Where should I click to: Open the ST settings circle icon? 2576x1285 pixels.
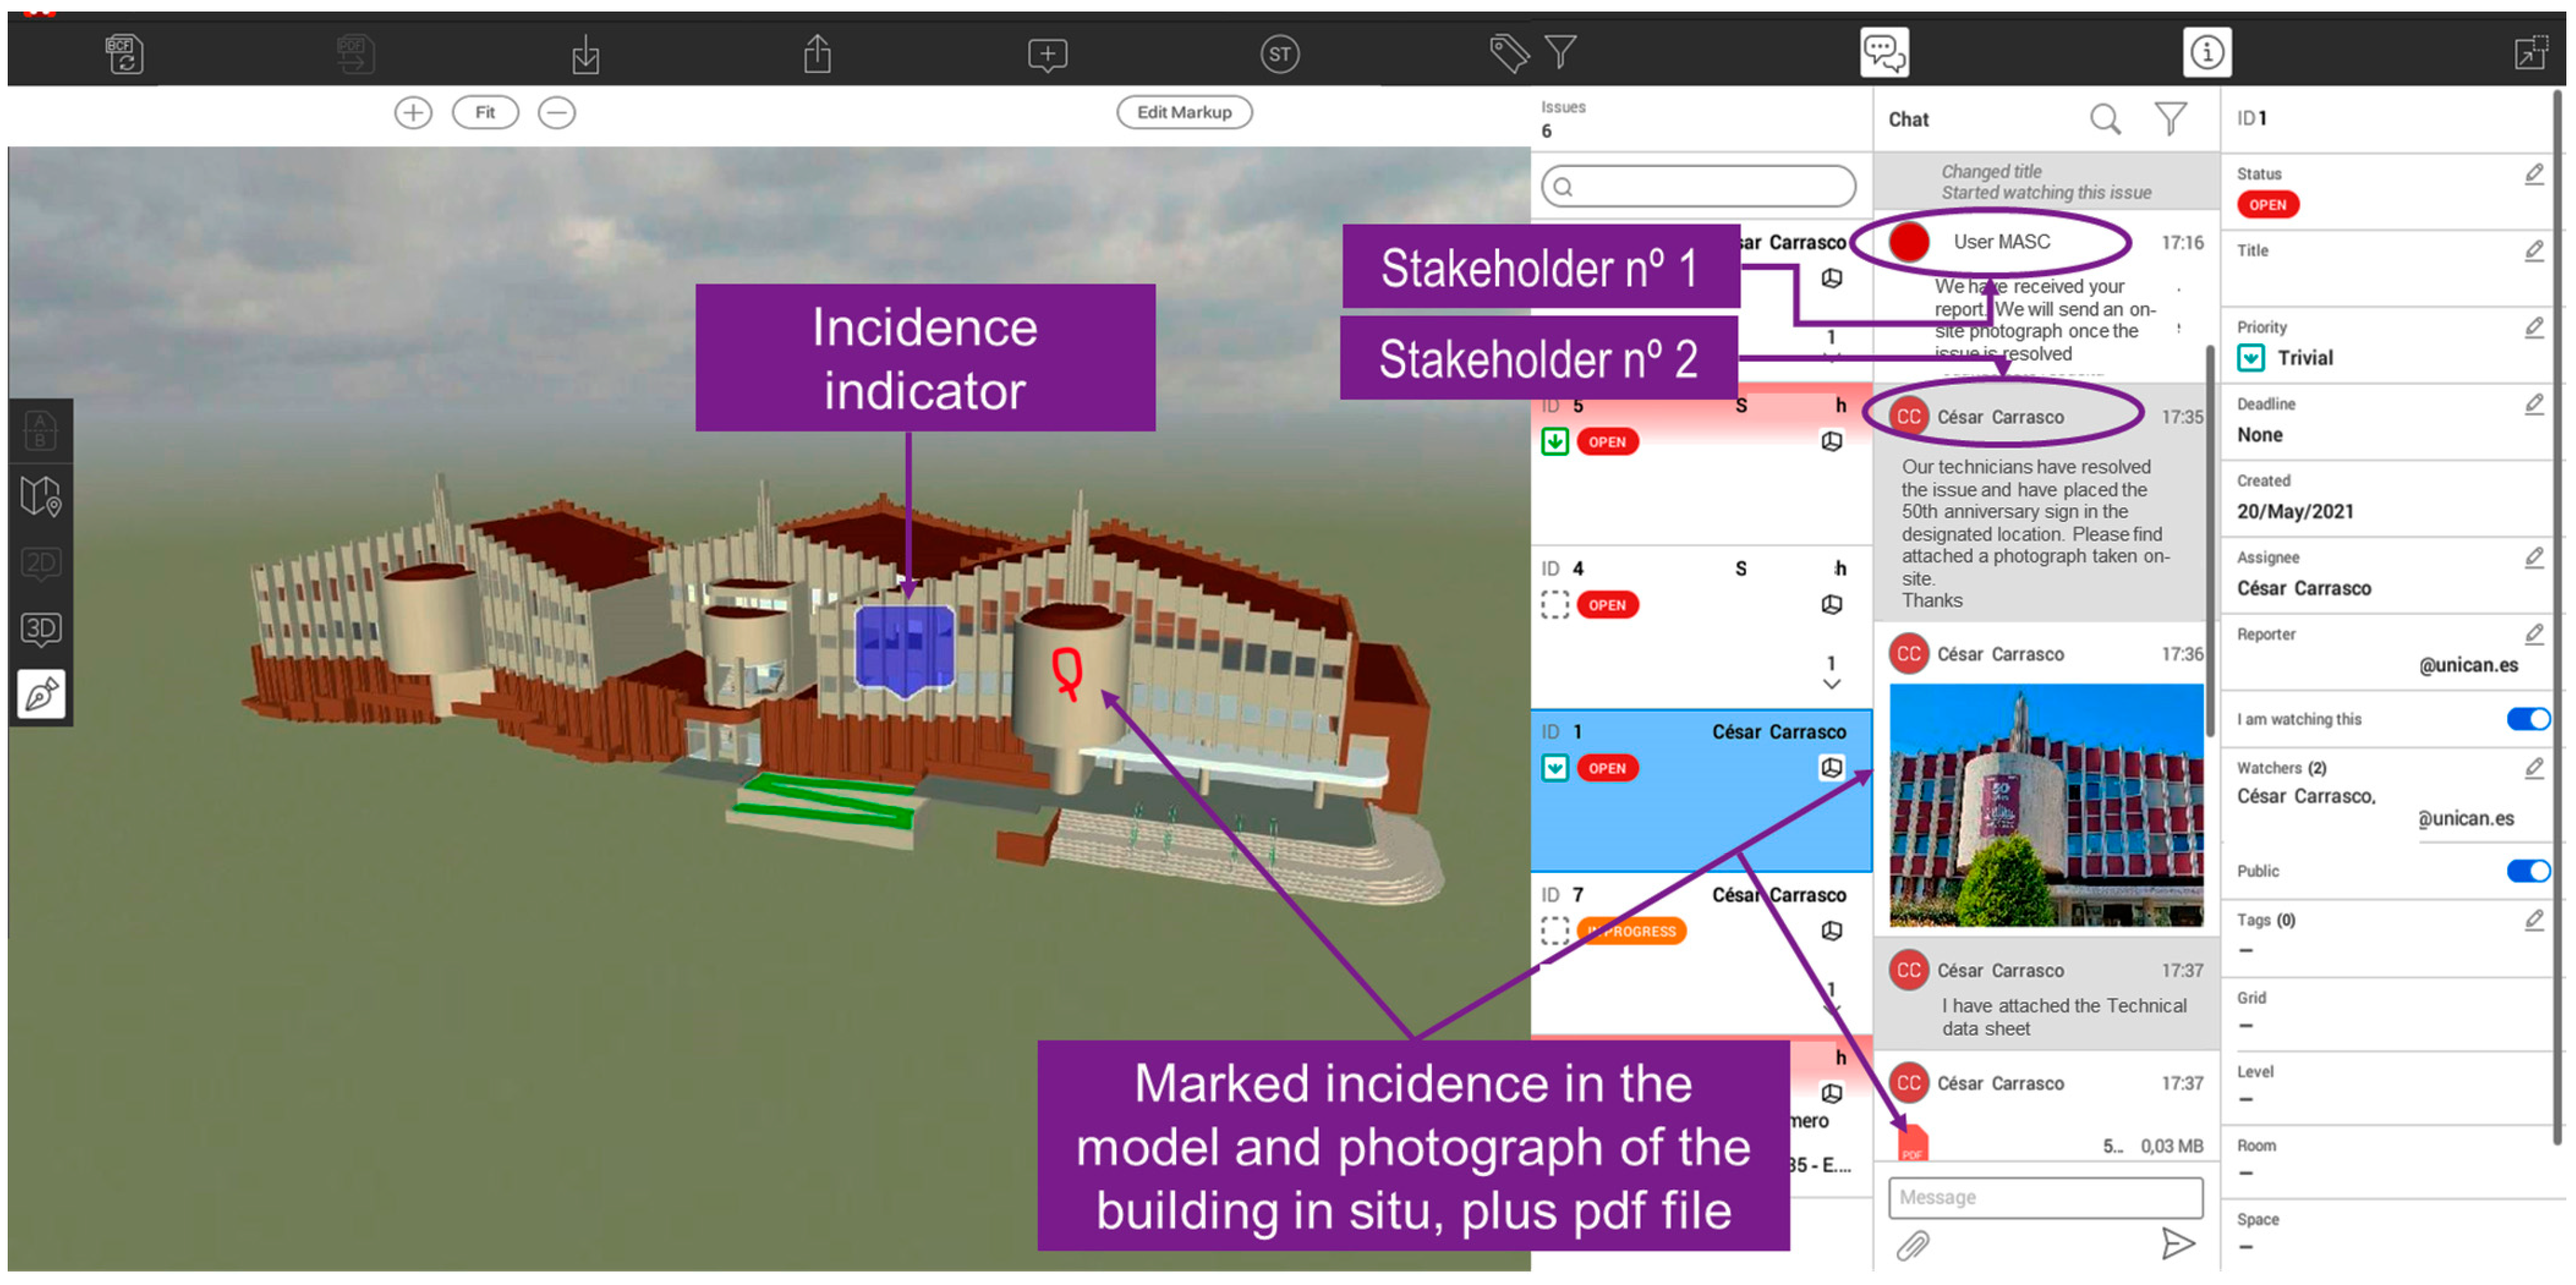point(1279,54)
